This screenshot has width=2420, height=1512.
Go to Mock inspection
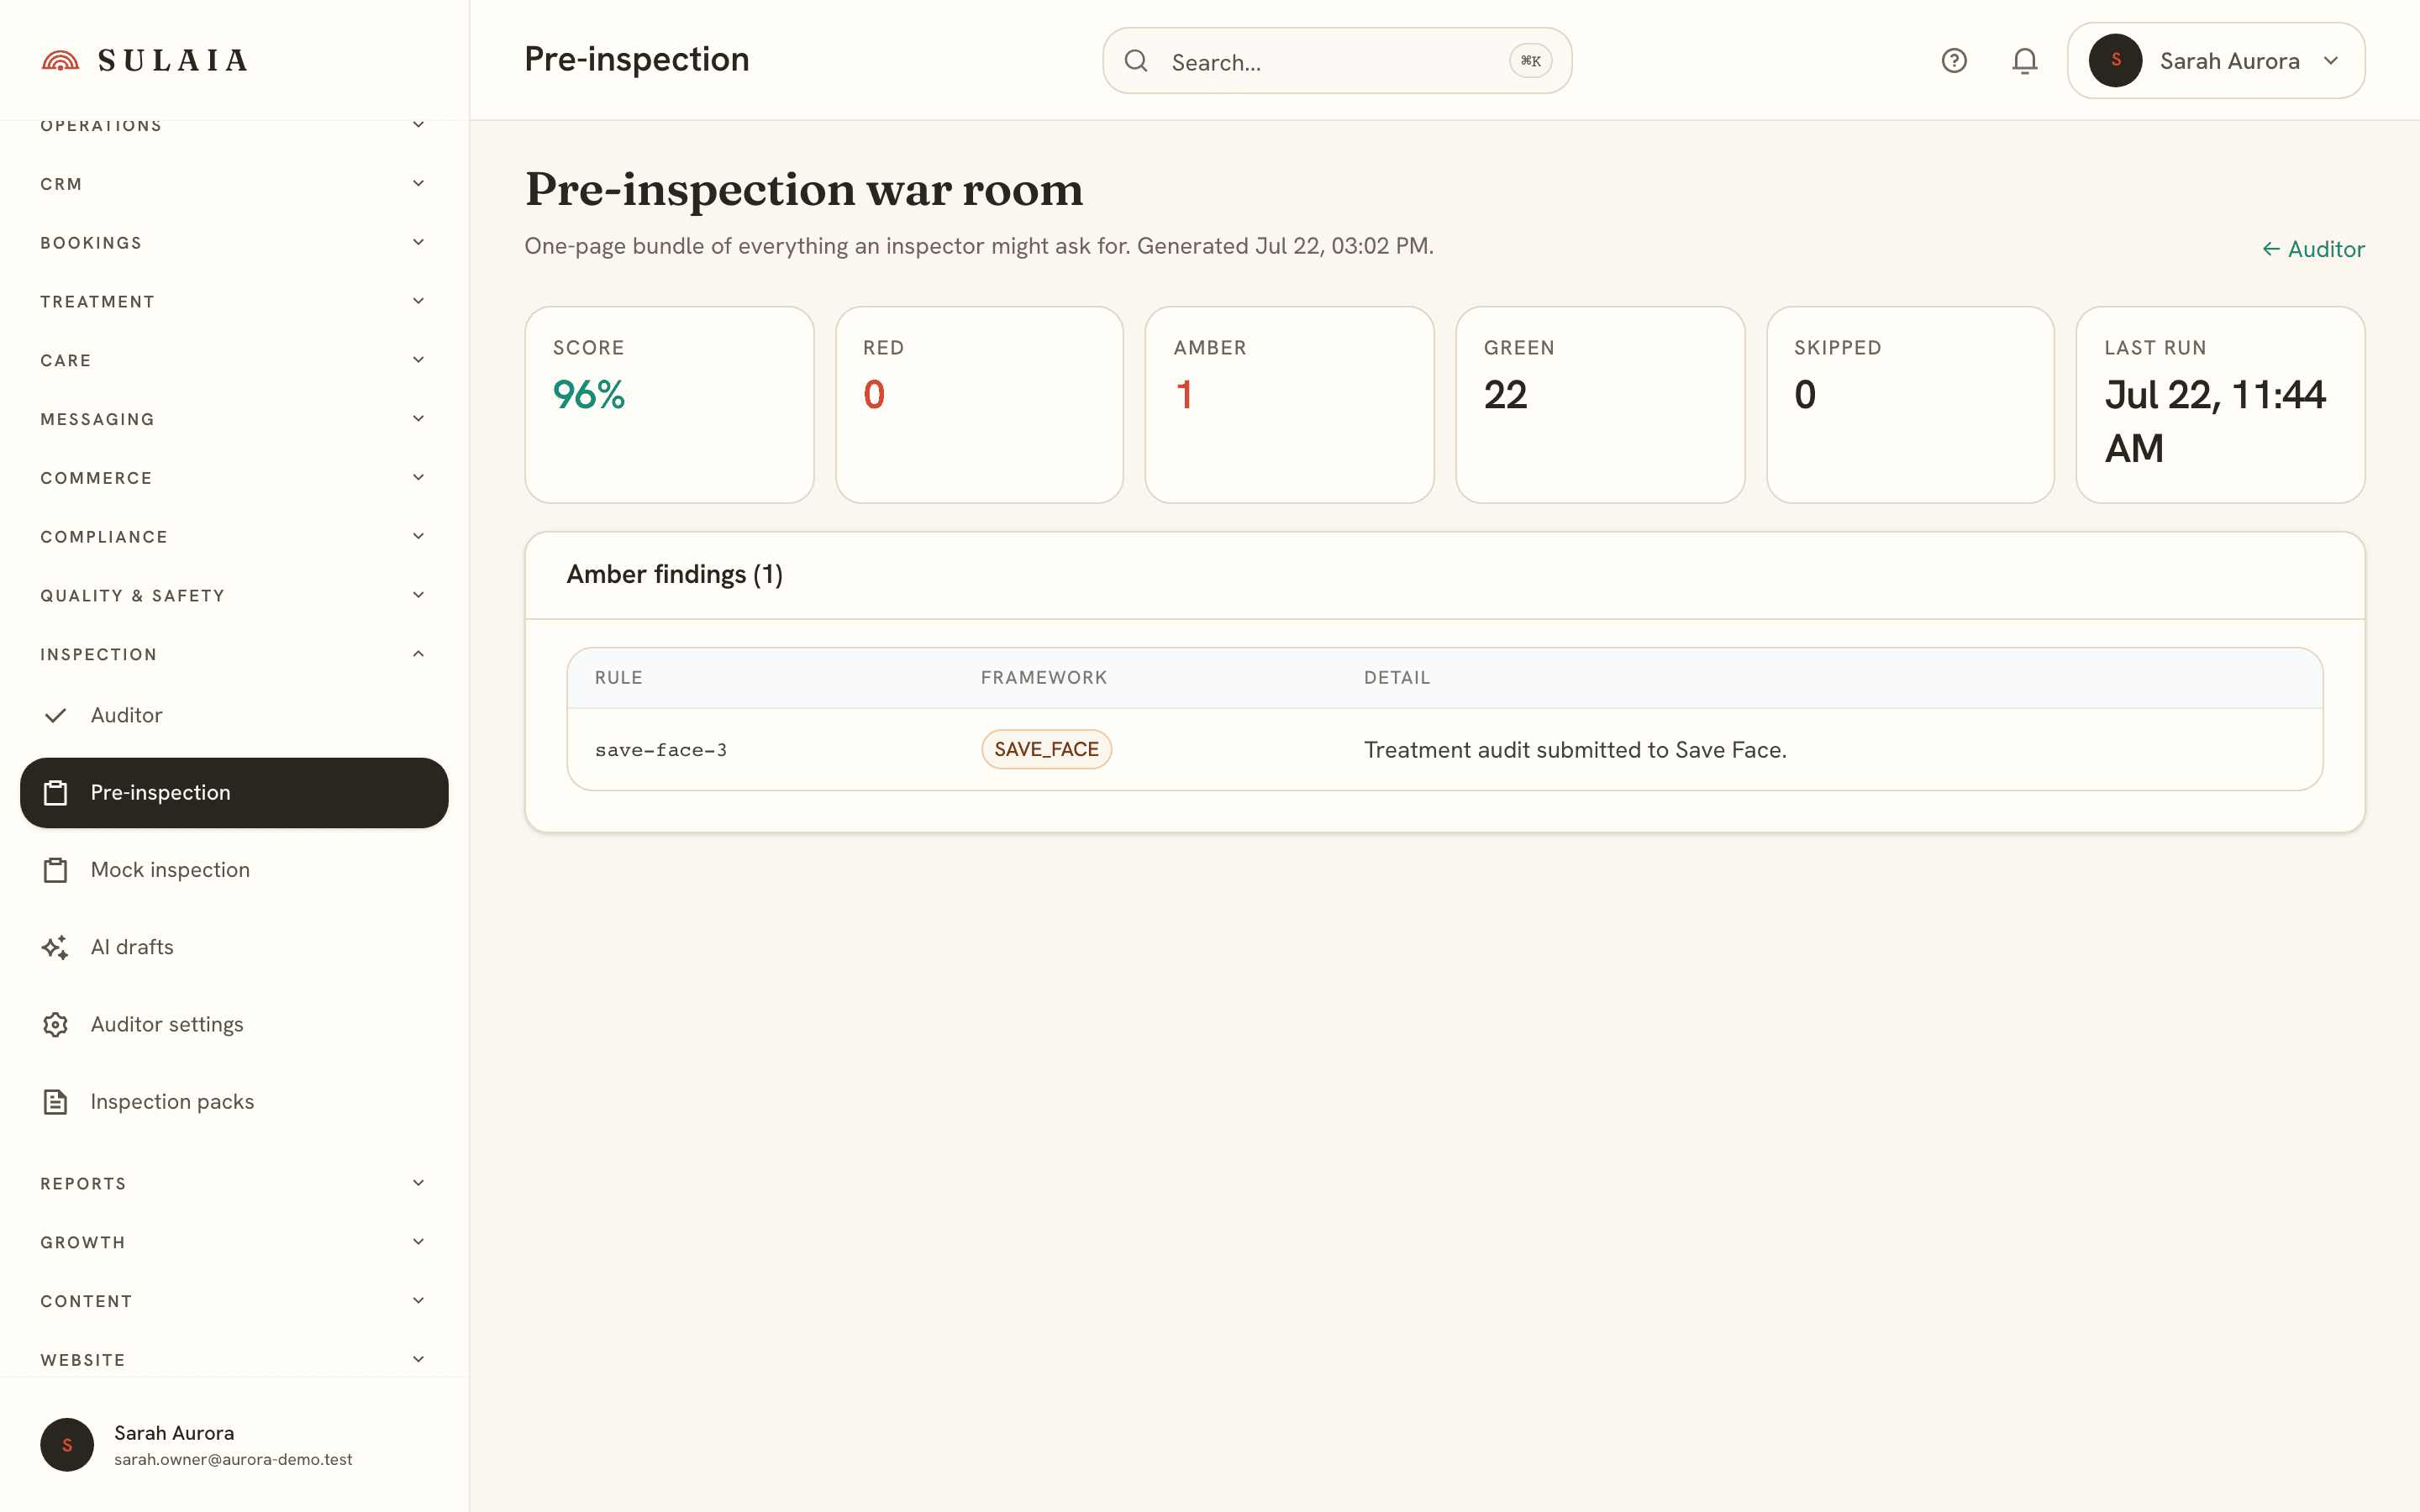click(x=234, y=870)
